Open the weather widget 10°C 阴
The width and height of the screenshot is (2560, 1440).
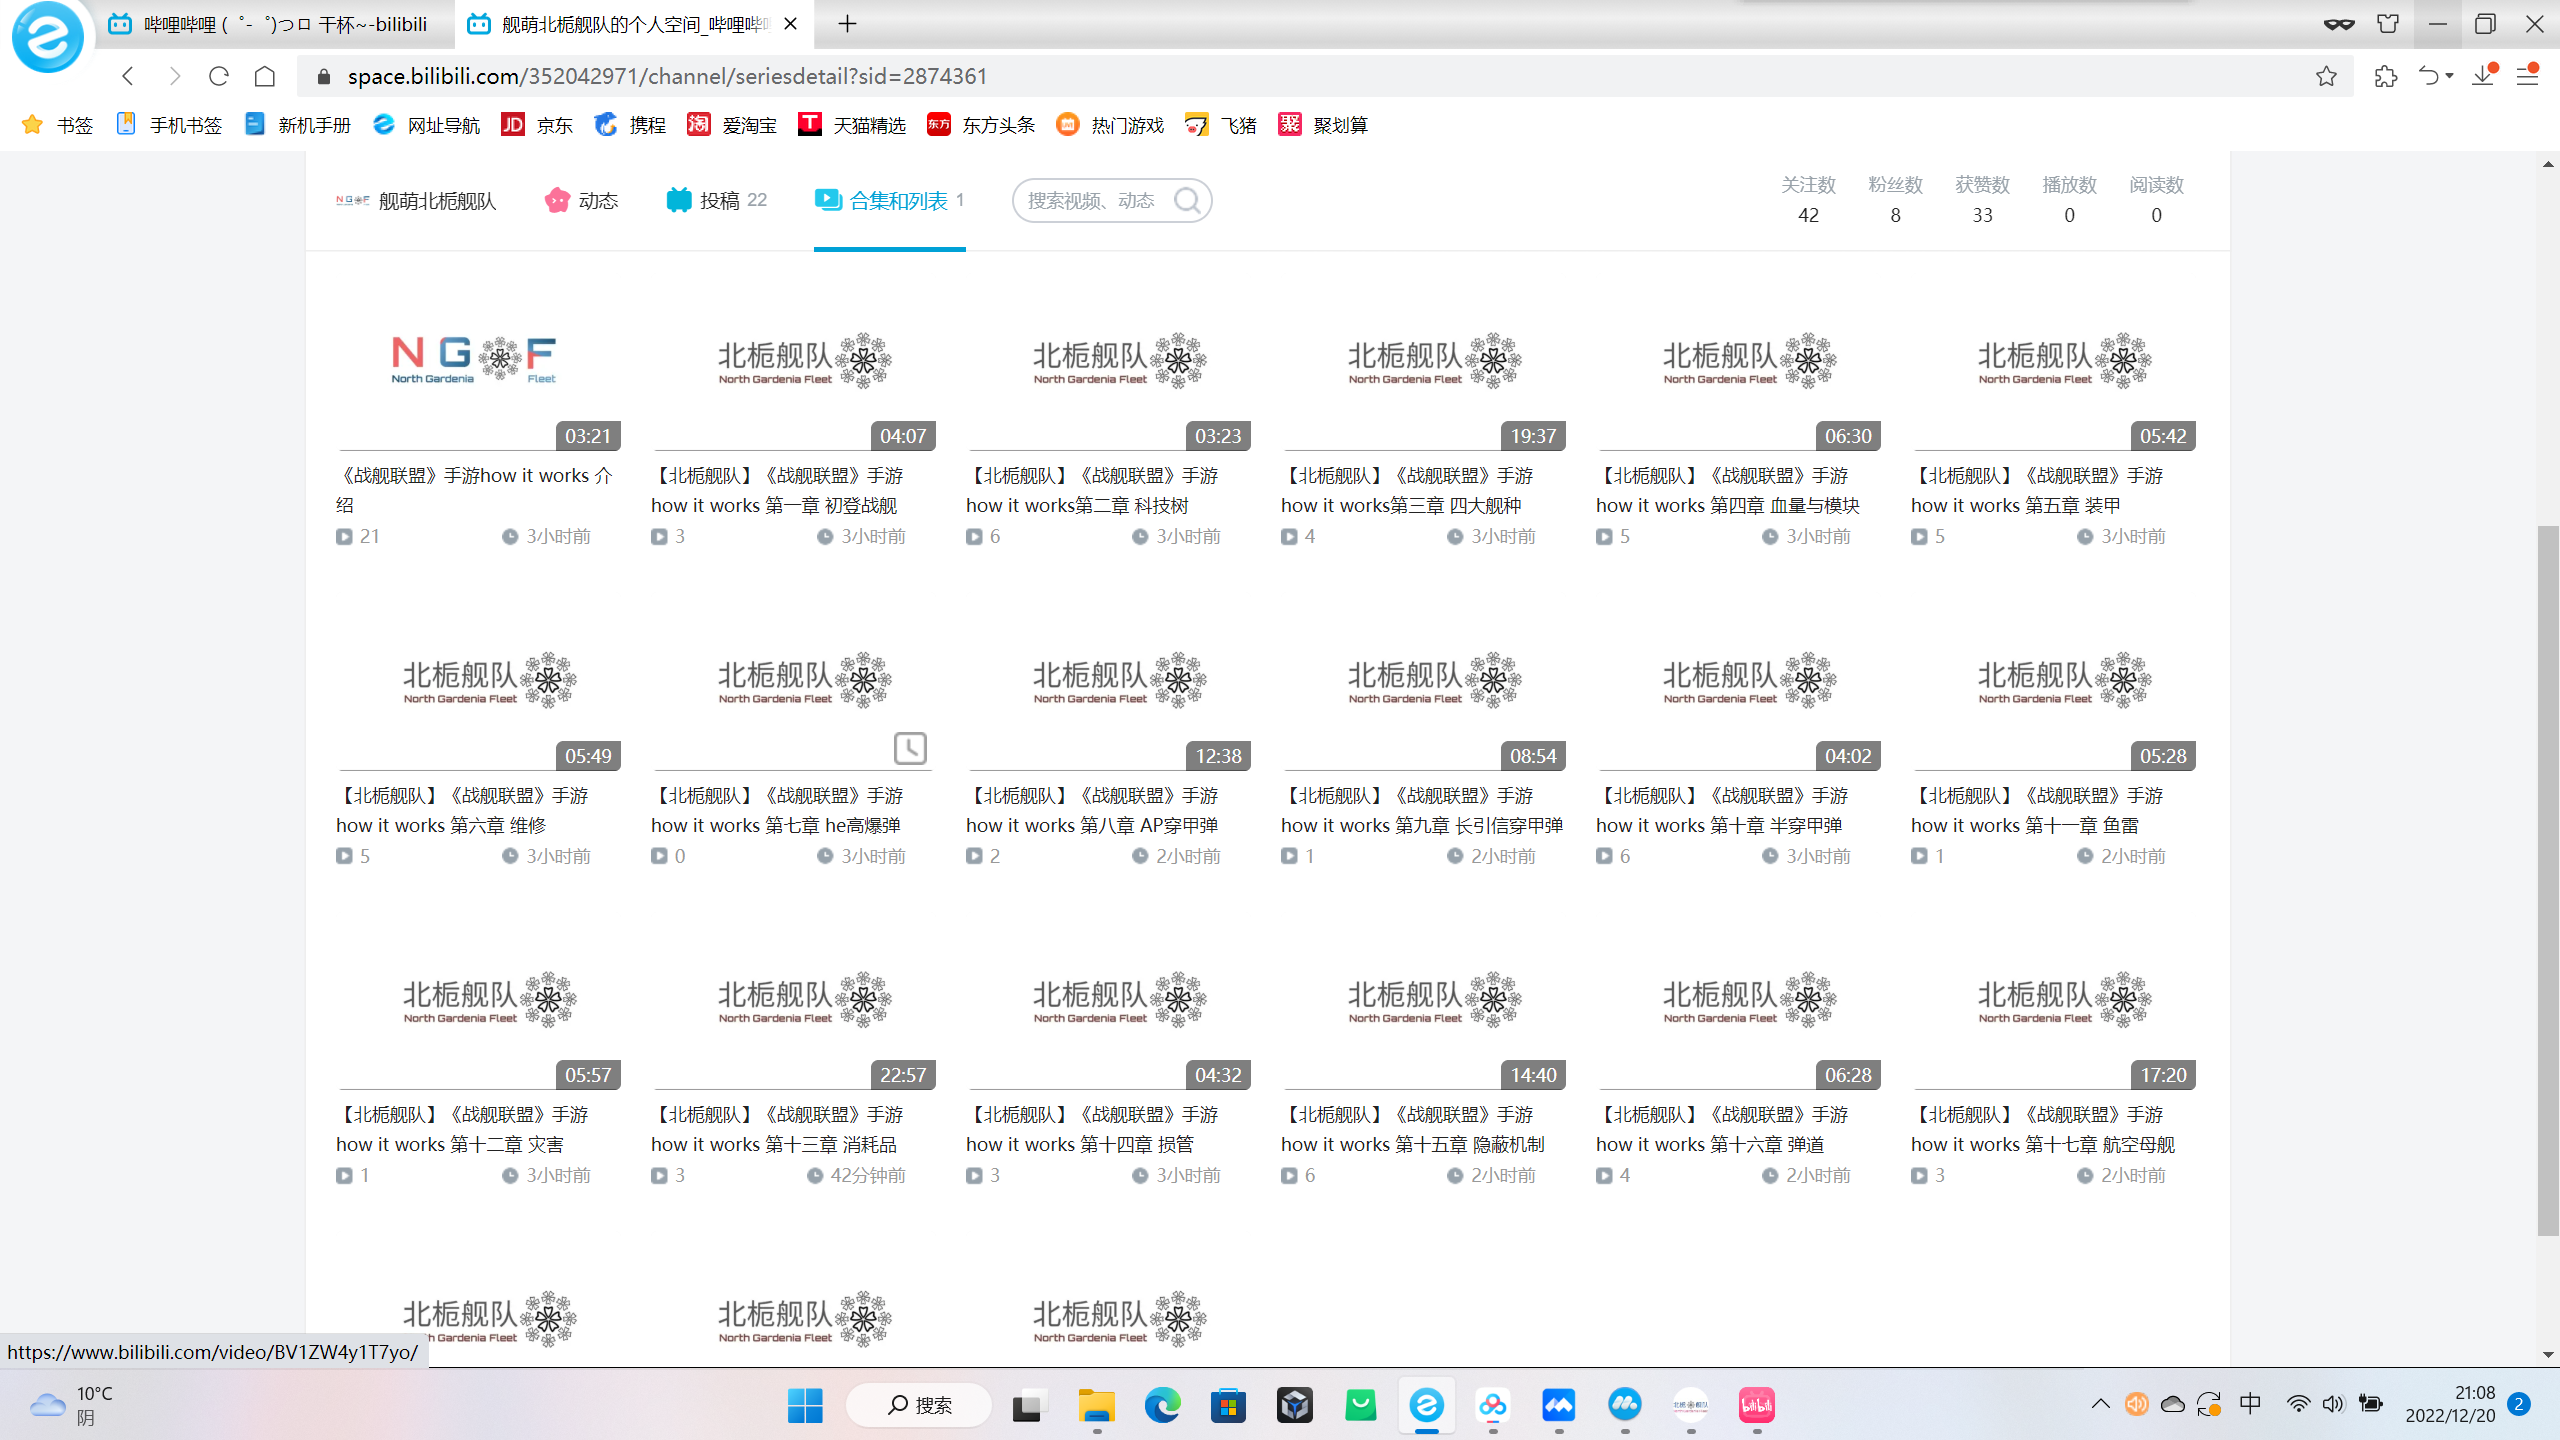(70, 1405)
